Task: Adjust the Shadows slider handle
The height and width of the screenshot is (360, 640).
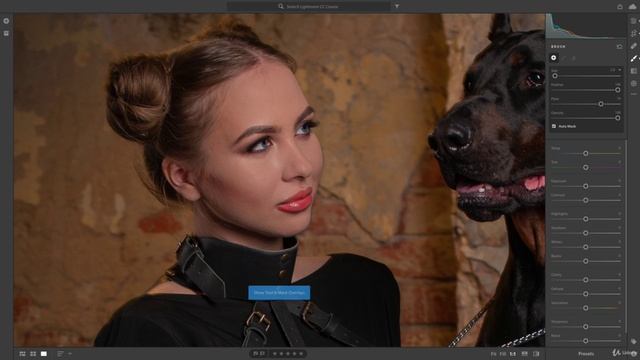Action: click(x=586, y=233)
